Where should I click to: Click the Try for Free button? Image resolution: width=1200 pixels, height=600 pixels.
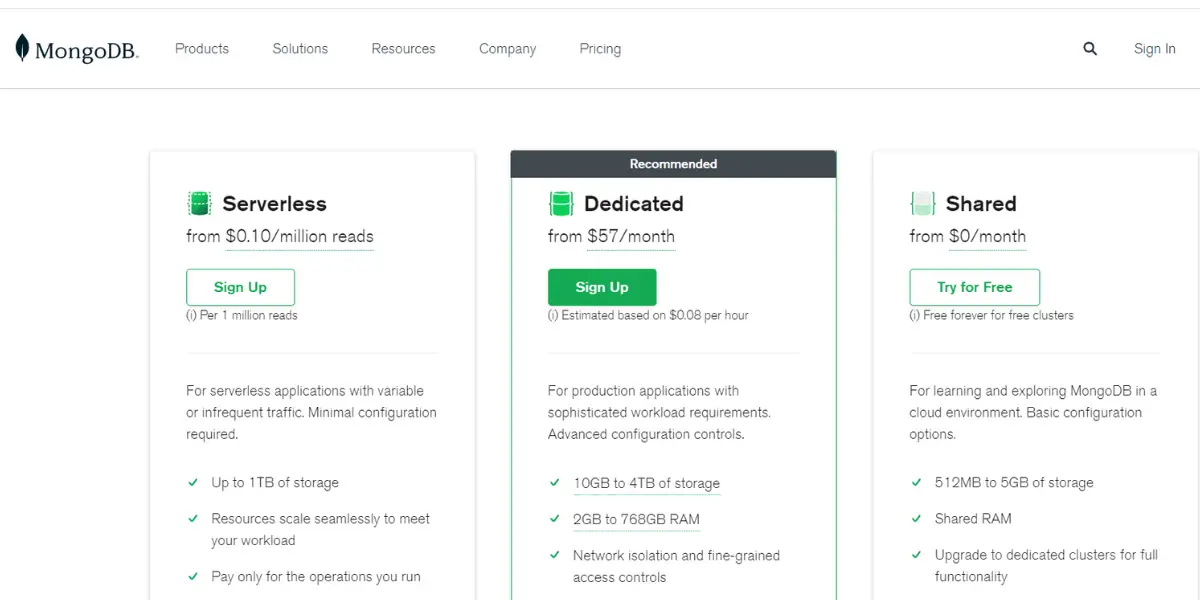(x=975, y=287)
